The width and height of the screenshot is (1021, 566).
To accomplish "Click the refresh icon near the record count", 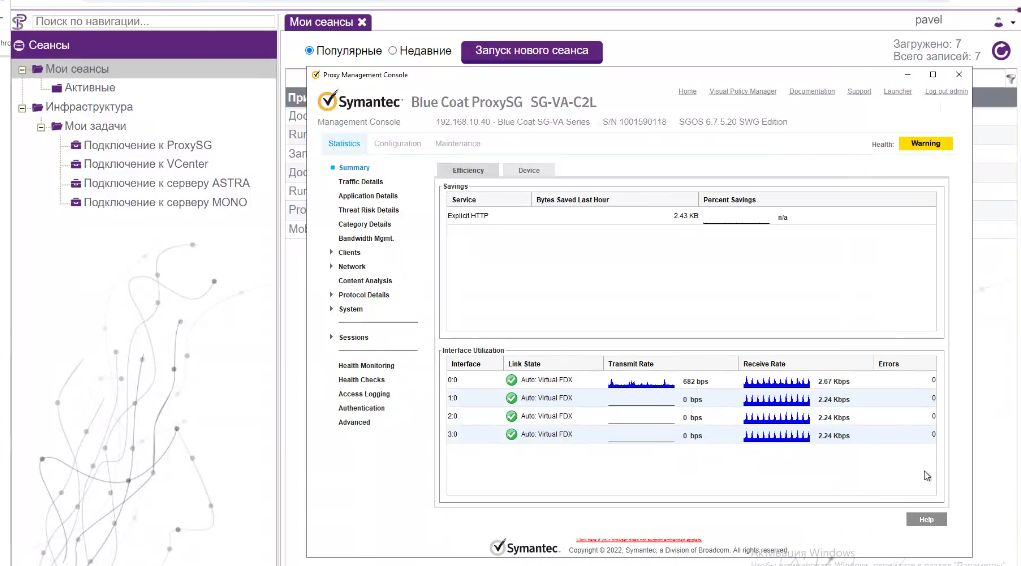I will (1001, 51).
